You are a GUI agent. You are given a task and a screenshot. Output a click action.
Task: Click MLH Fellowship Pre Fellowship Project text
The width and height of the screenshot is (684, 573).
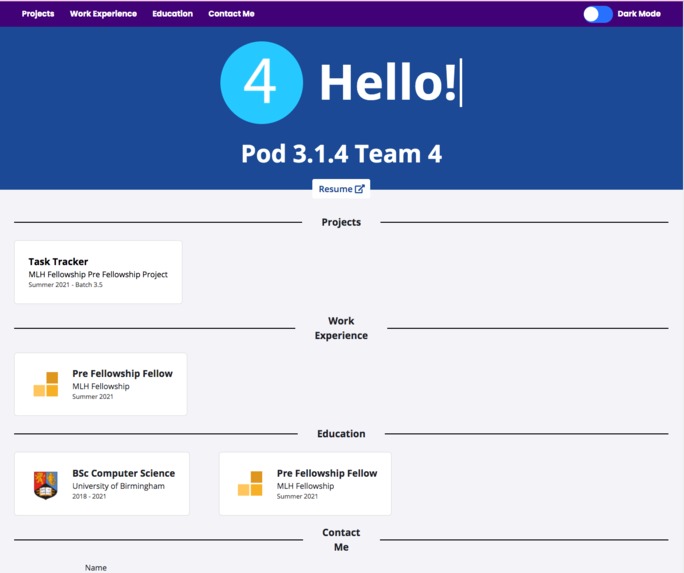98,274
